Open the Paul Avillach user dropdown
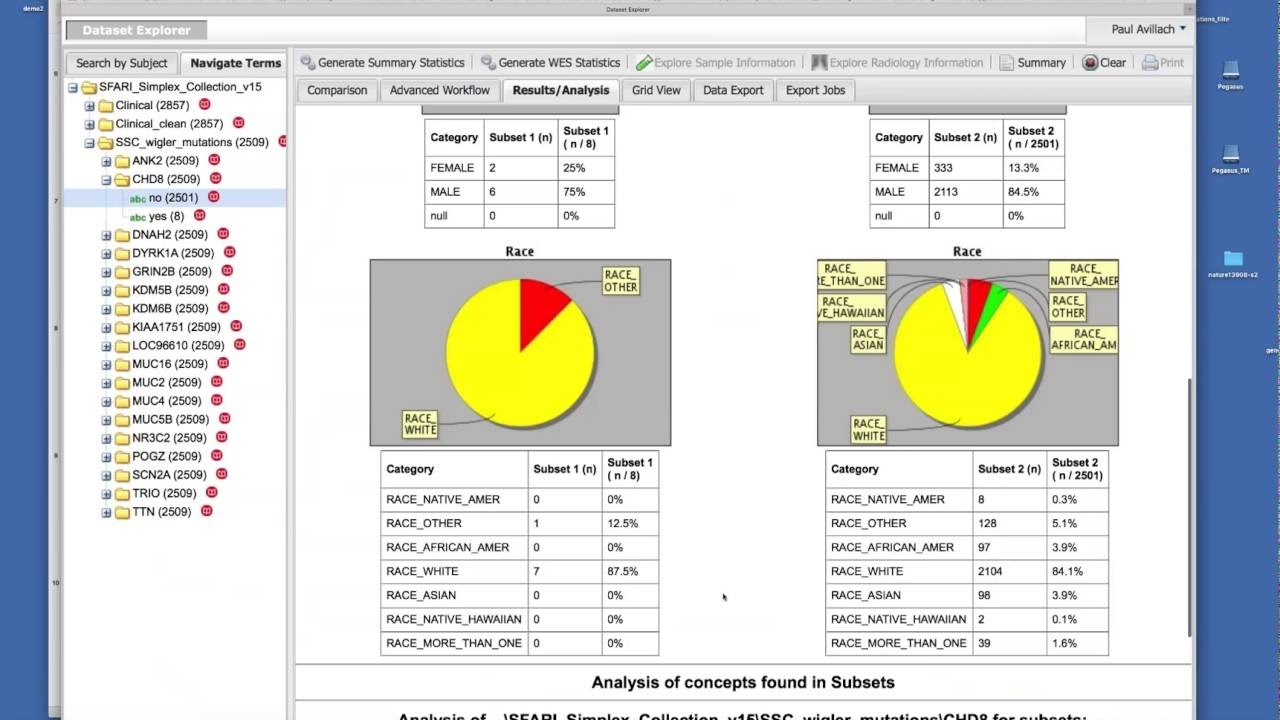Screen dimensions: 1280x720 click(1149, 29)
